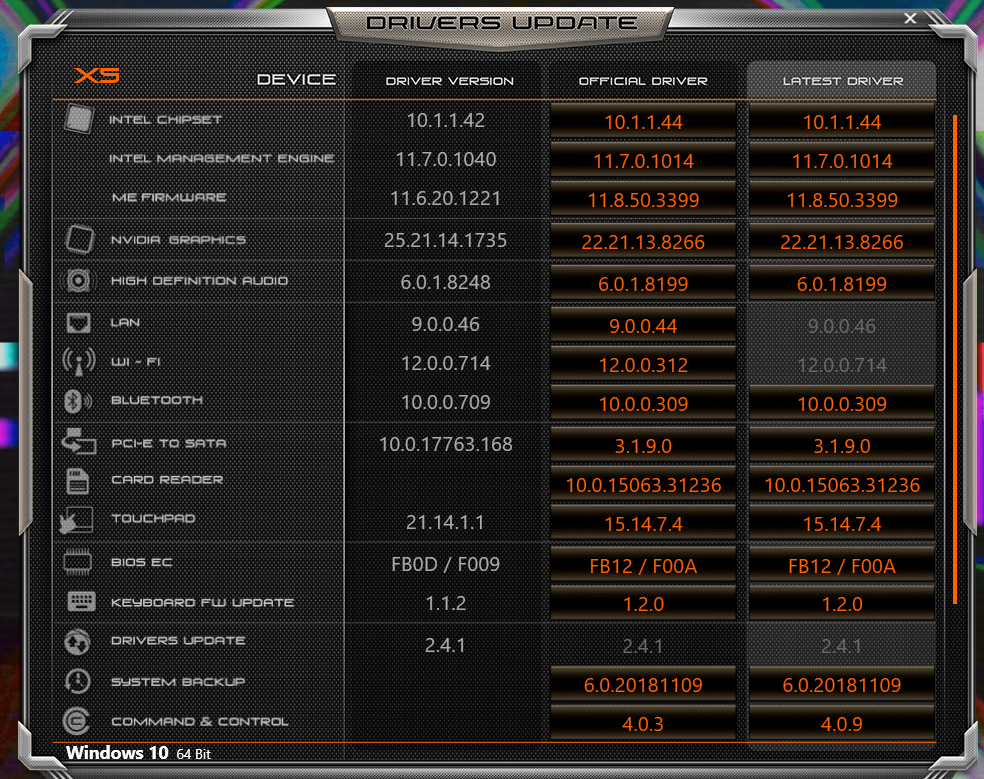Click the Drivers Update refresh icon
This screenshot has width=984, height=779.
77,642
